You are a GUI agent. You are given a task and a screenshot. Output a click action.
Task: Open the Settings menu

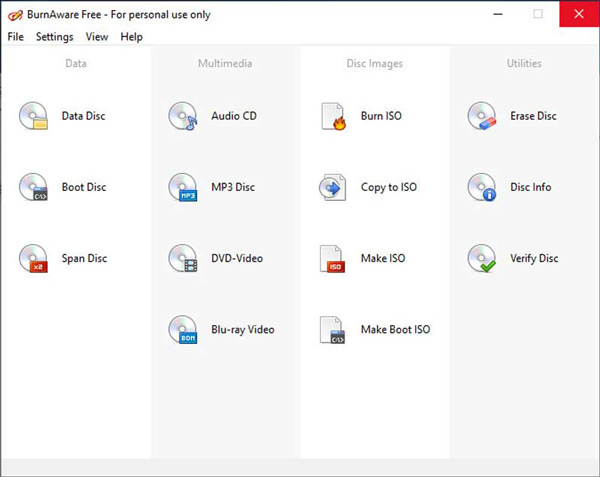[x=55, y=37]
